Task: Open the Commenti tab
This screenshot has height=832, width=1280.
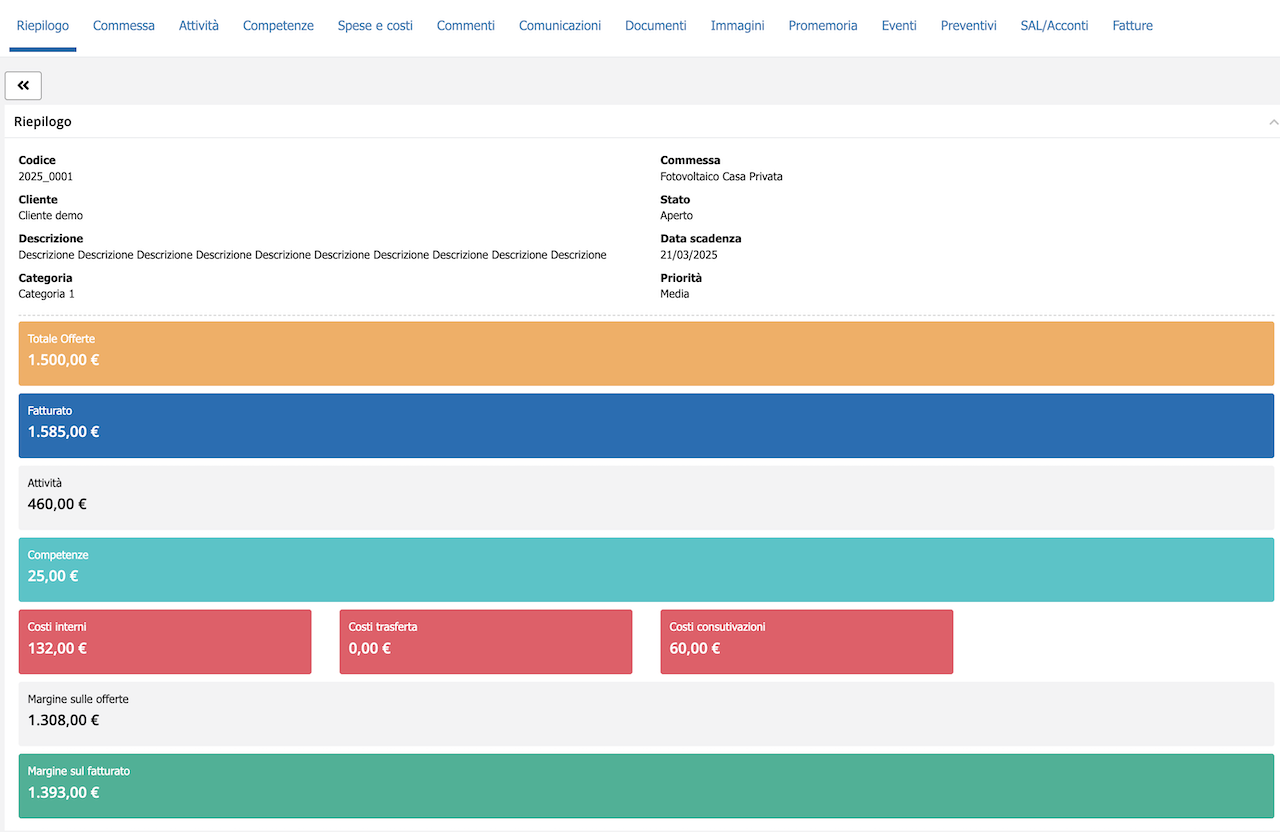Action: point(466,26)
